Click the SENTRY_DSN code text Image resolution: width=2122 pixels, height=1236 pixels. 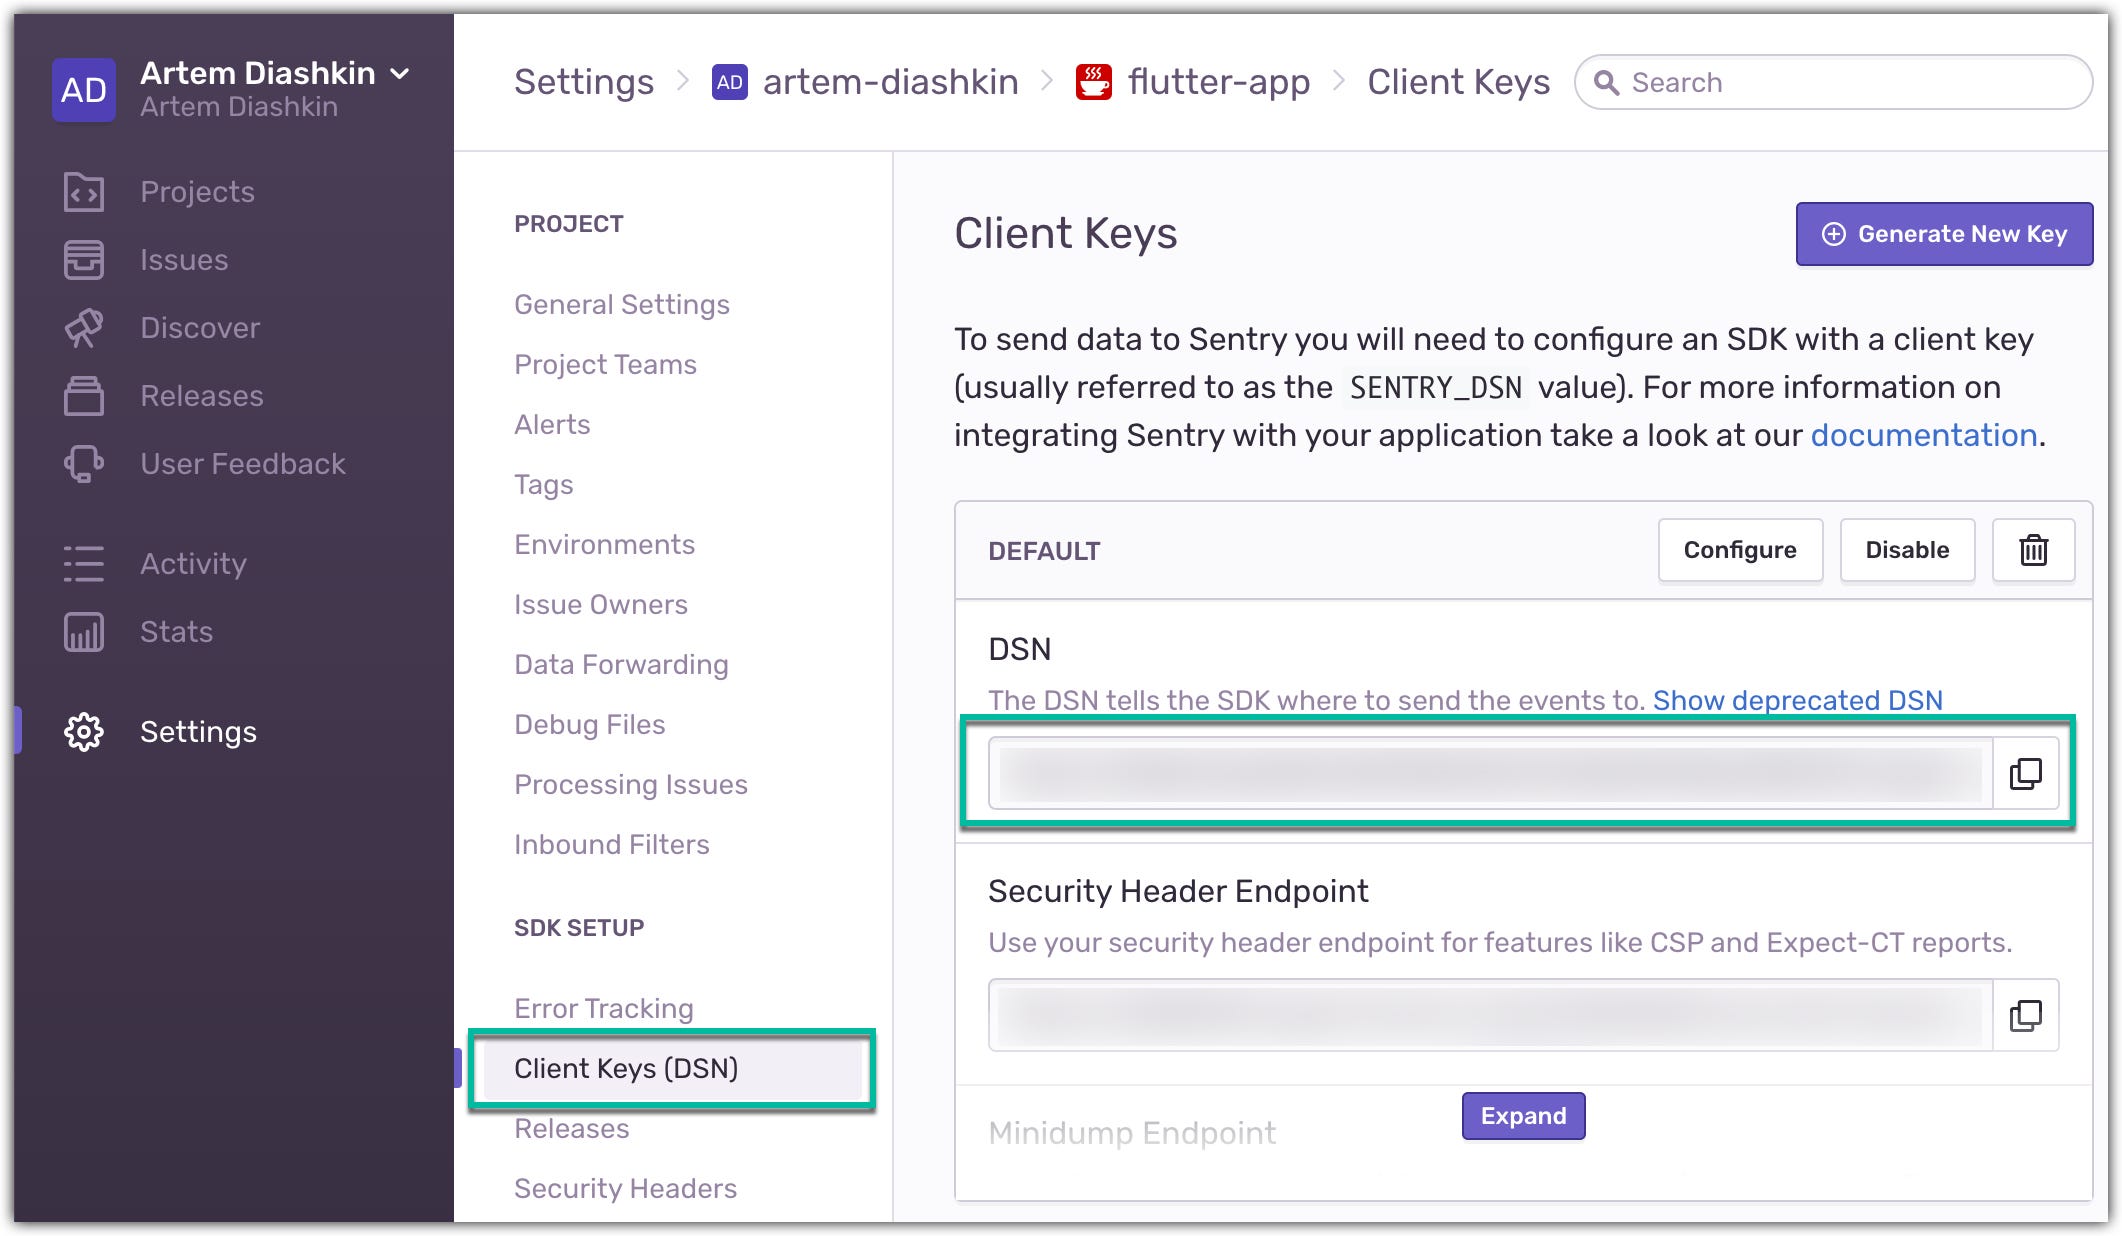[1435, 387]
